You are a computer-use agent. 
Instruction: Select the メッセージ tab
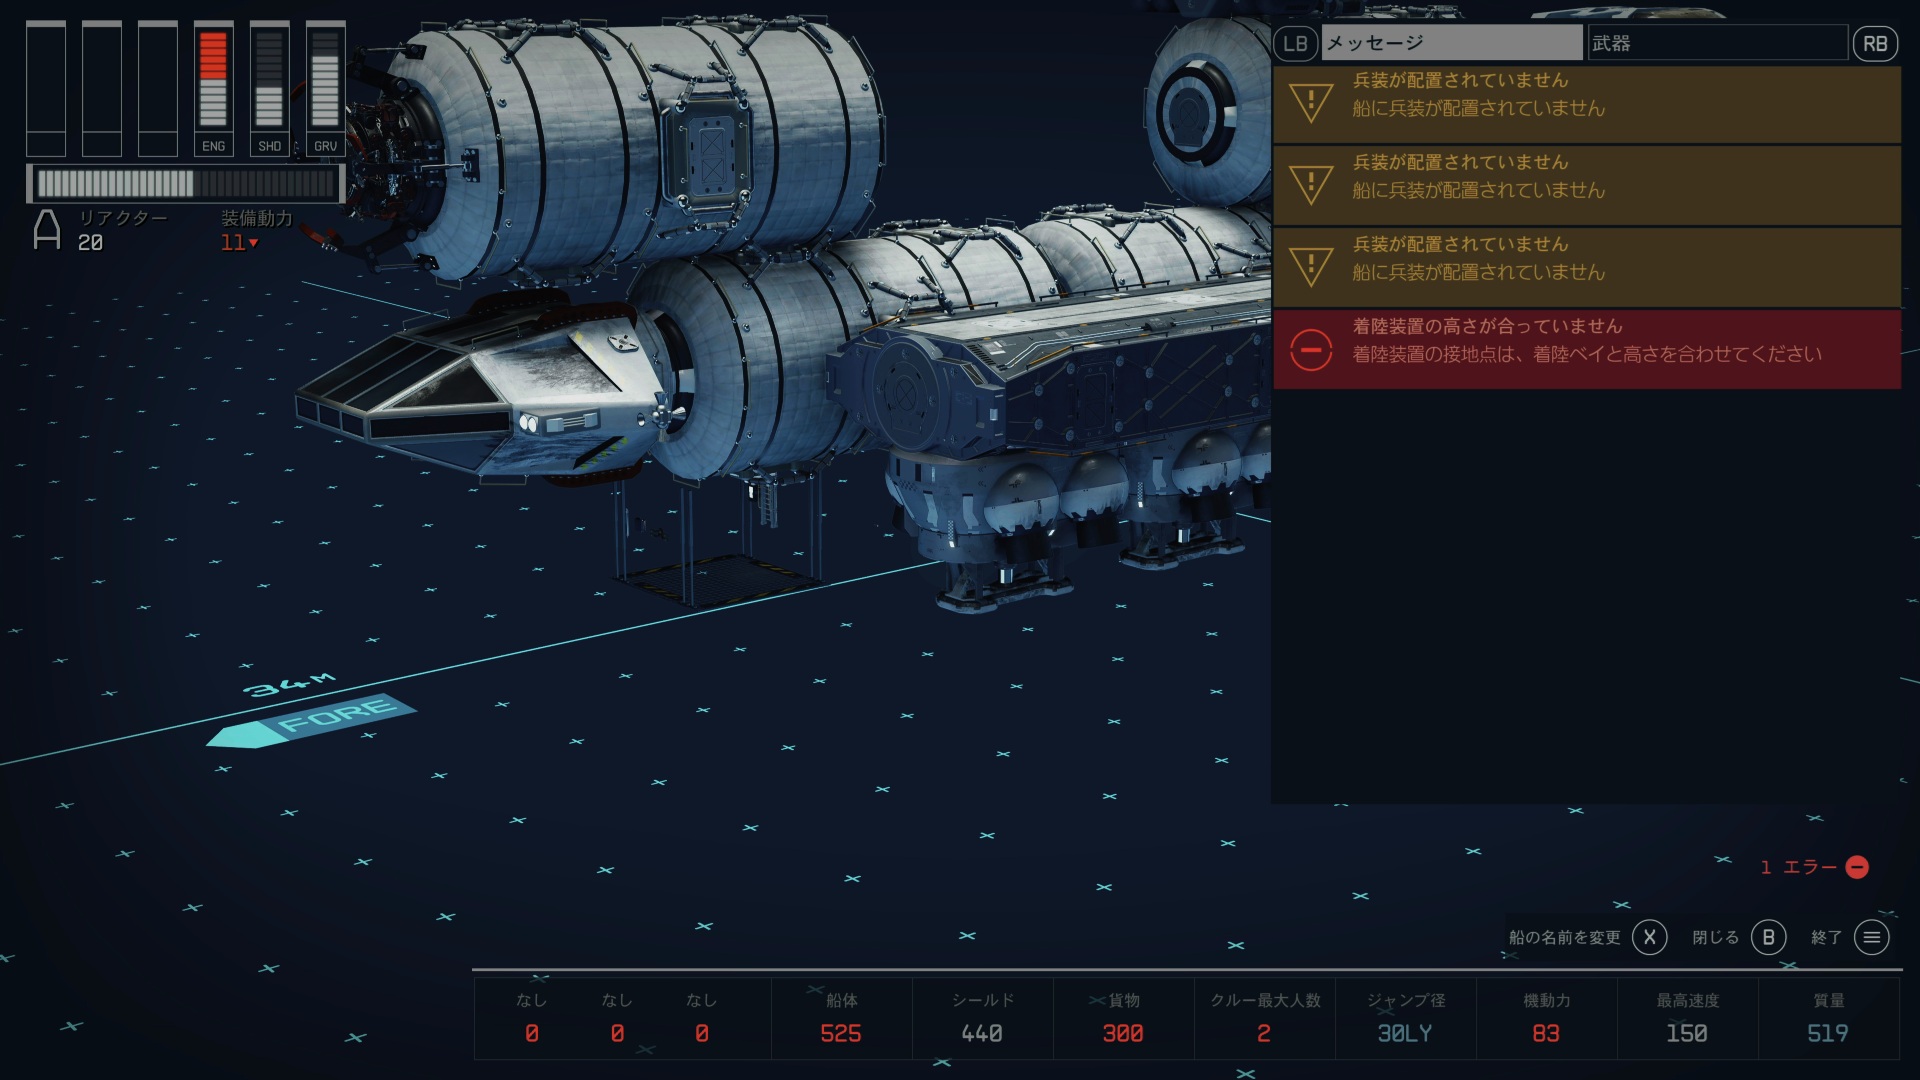(x=1452, y=43)
